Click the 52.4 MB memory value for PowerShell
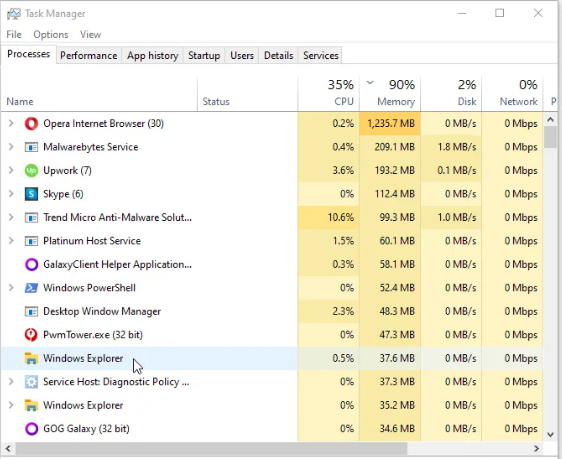The image size is (562, 459). point(397,288)
